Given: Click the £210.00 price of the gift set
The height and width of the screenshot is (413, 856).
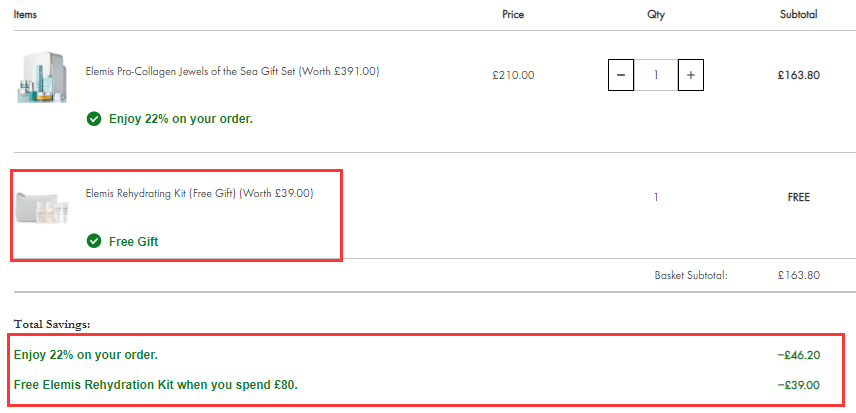Looking at the screenshot, I should [513, 75].
